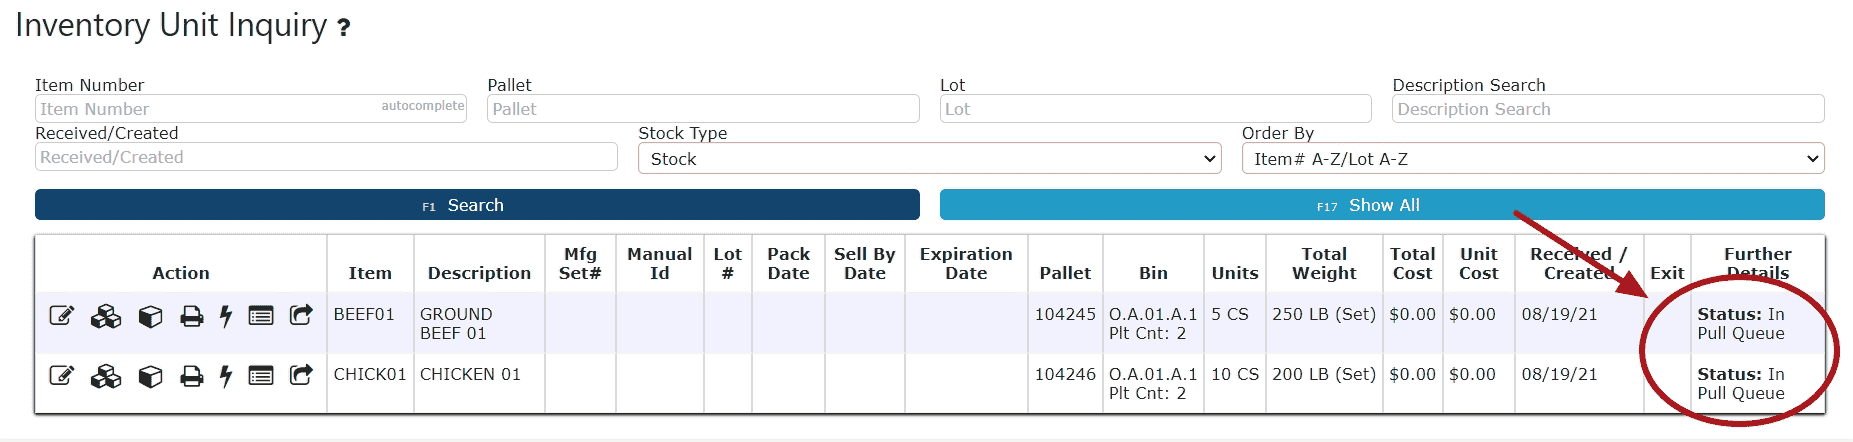The height and width of the screenshot is (442, 1853).
Task: Click the lightning bolt icon for CHICK01
Action: point(226,377)
